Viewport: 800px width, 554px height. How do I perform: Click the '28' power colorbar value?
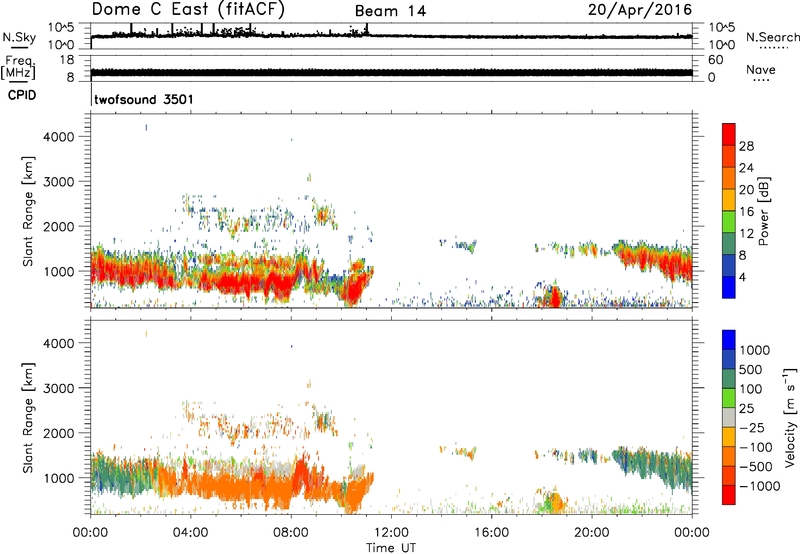[x=746, y=146]
